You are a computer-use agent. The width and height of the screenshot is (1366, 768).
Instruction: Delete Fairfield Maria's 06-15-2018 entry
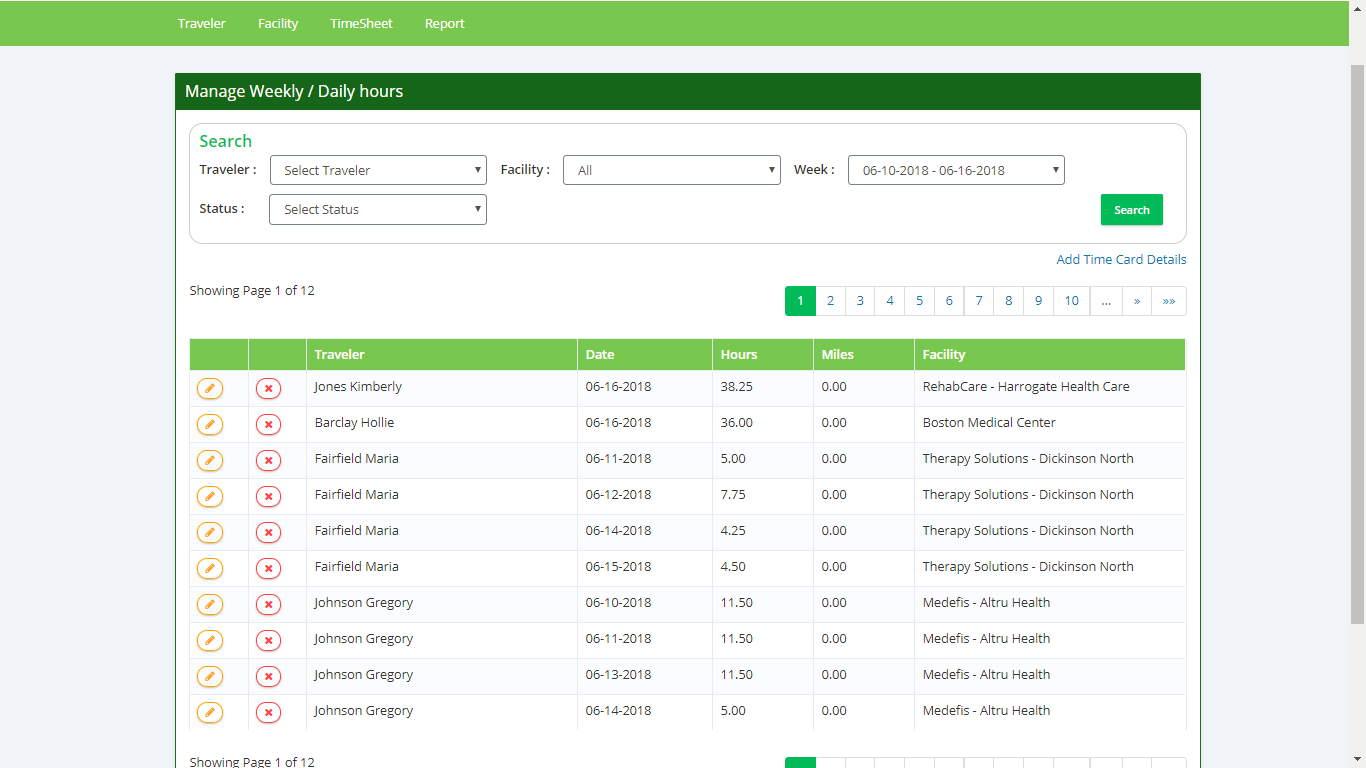(x=268, y=568)
